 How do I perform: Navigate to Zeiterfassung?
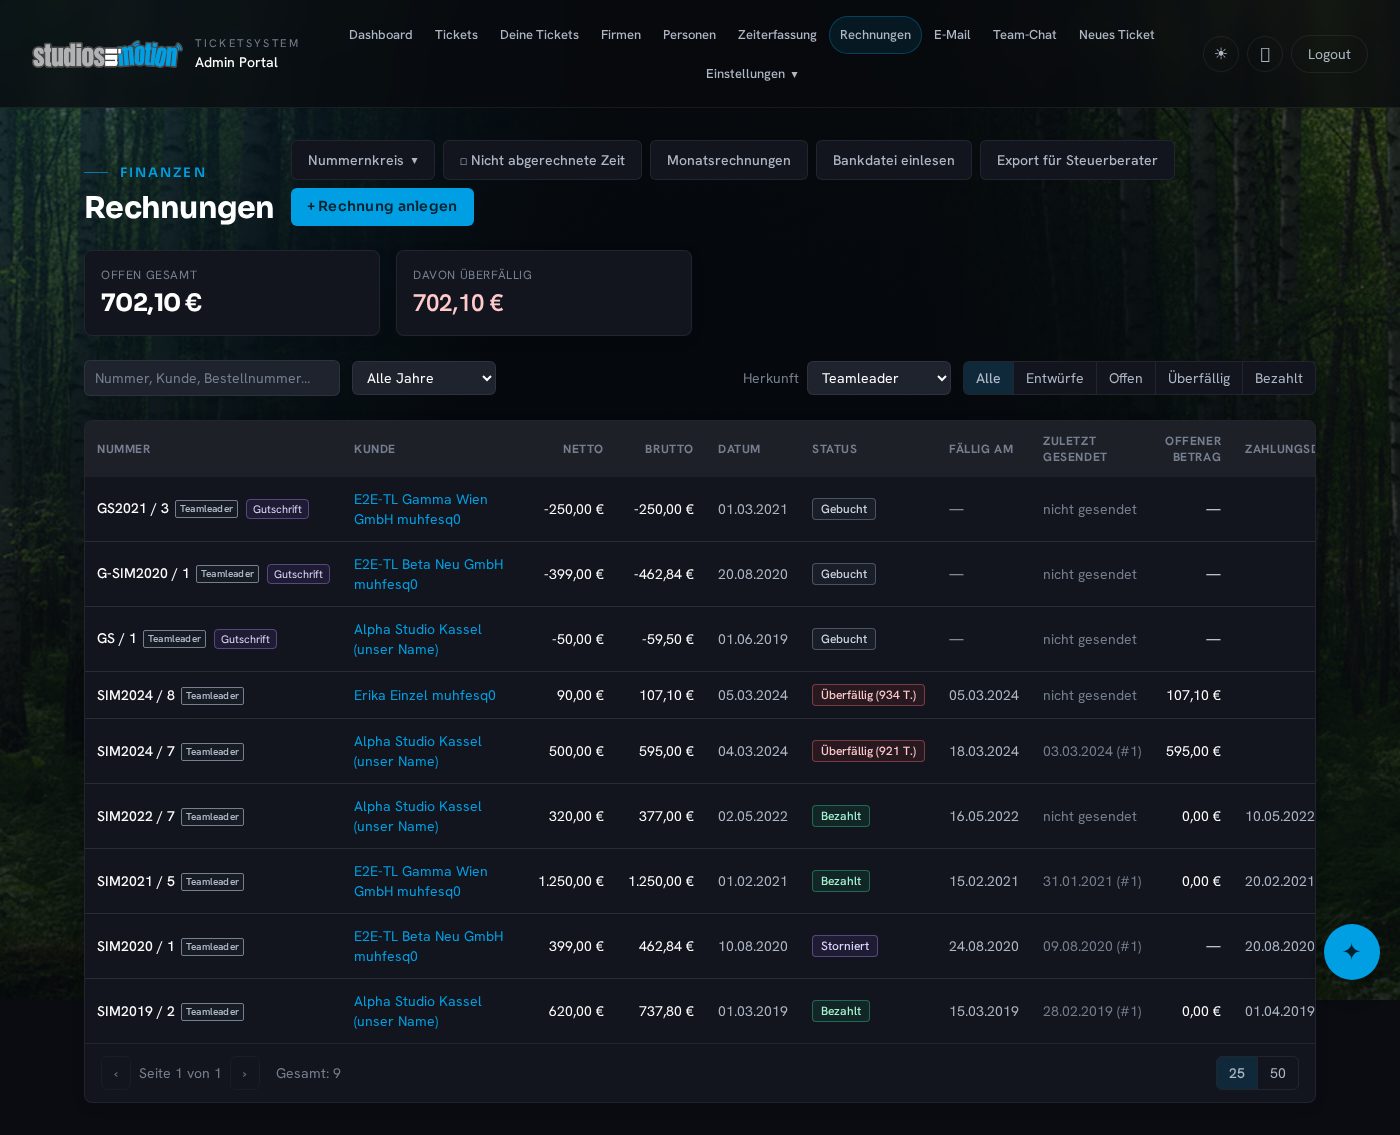click(777, 35)
